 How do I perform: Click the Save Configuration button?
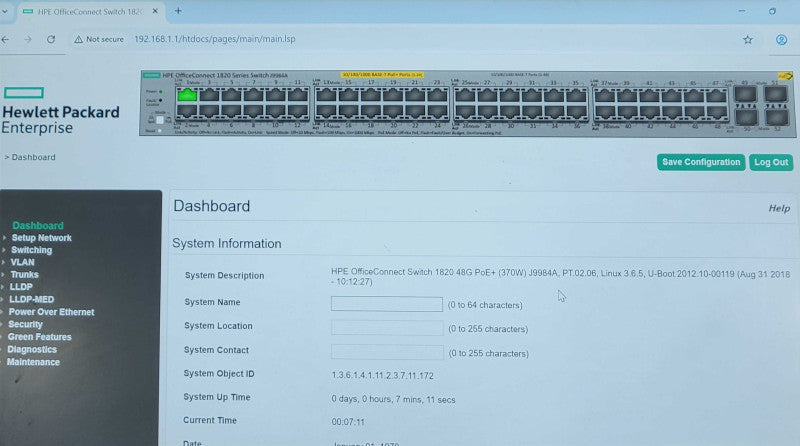pos(701,162)
